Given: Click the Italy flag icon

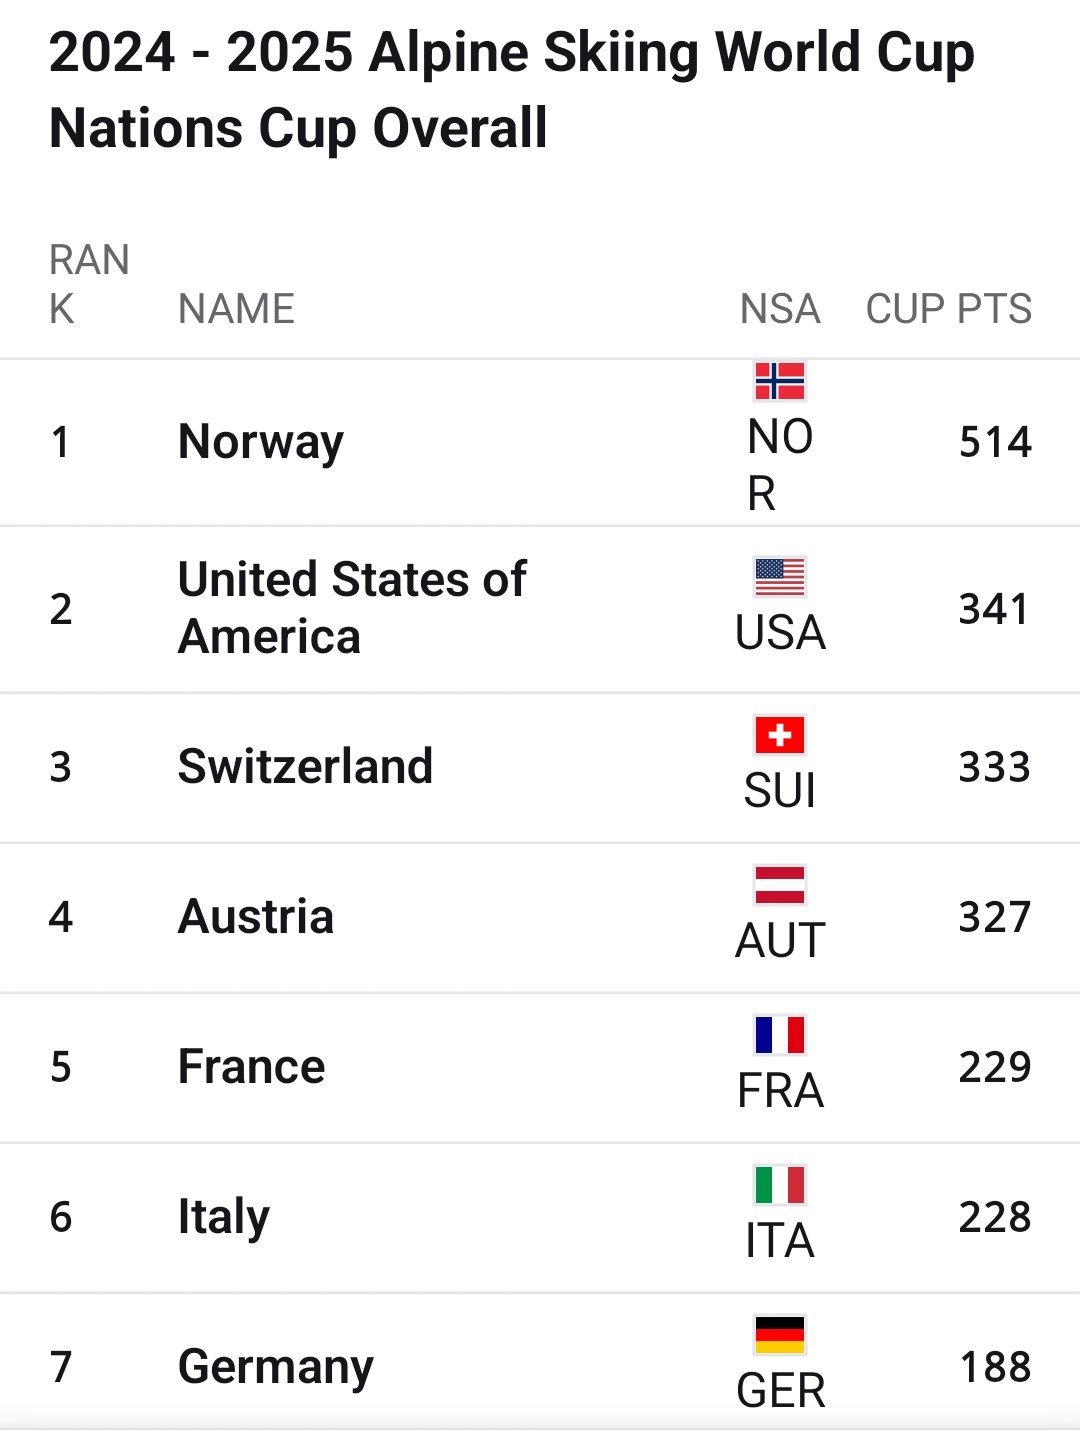Looking at the screenshot, I should 780,1185.
